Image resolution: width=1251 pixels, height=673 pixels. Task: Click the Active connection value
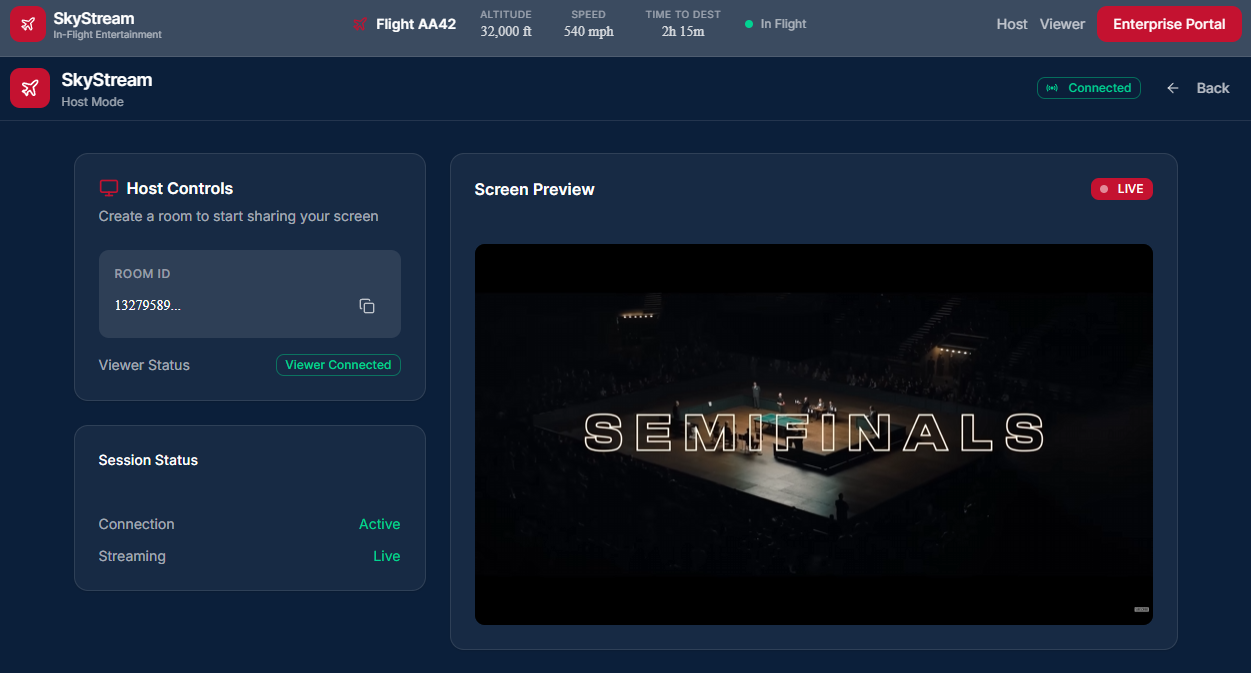(380, 524)
